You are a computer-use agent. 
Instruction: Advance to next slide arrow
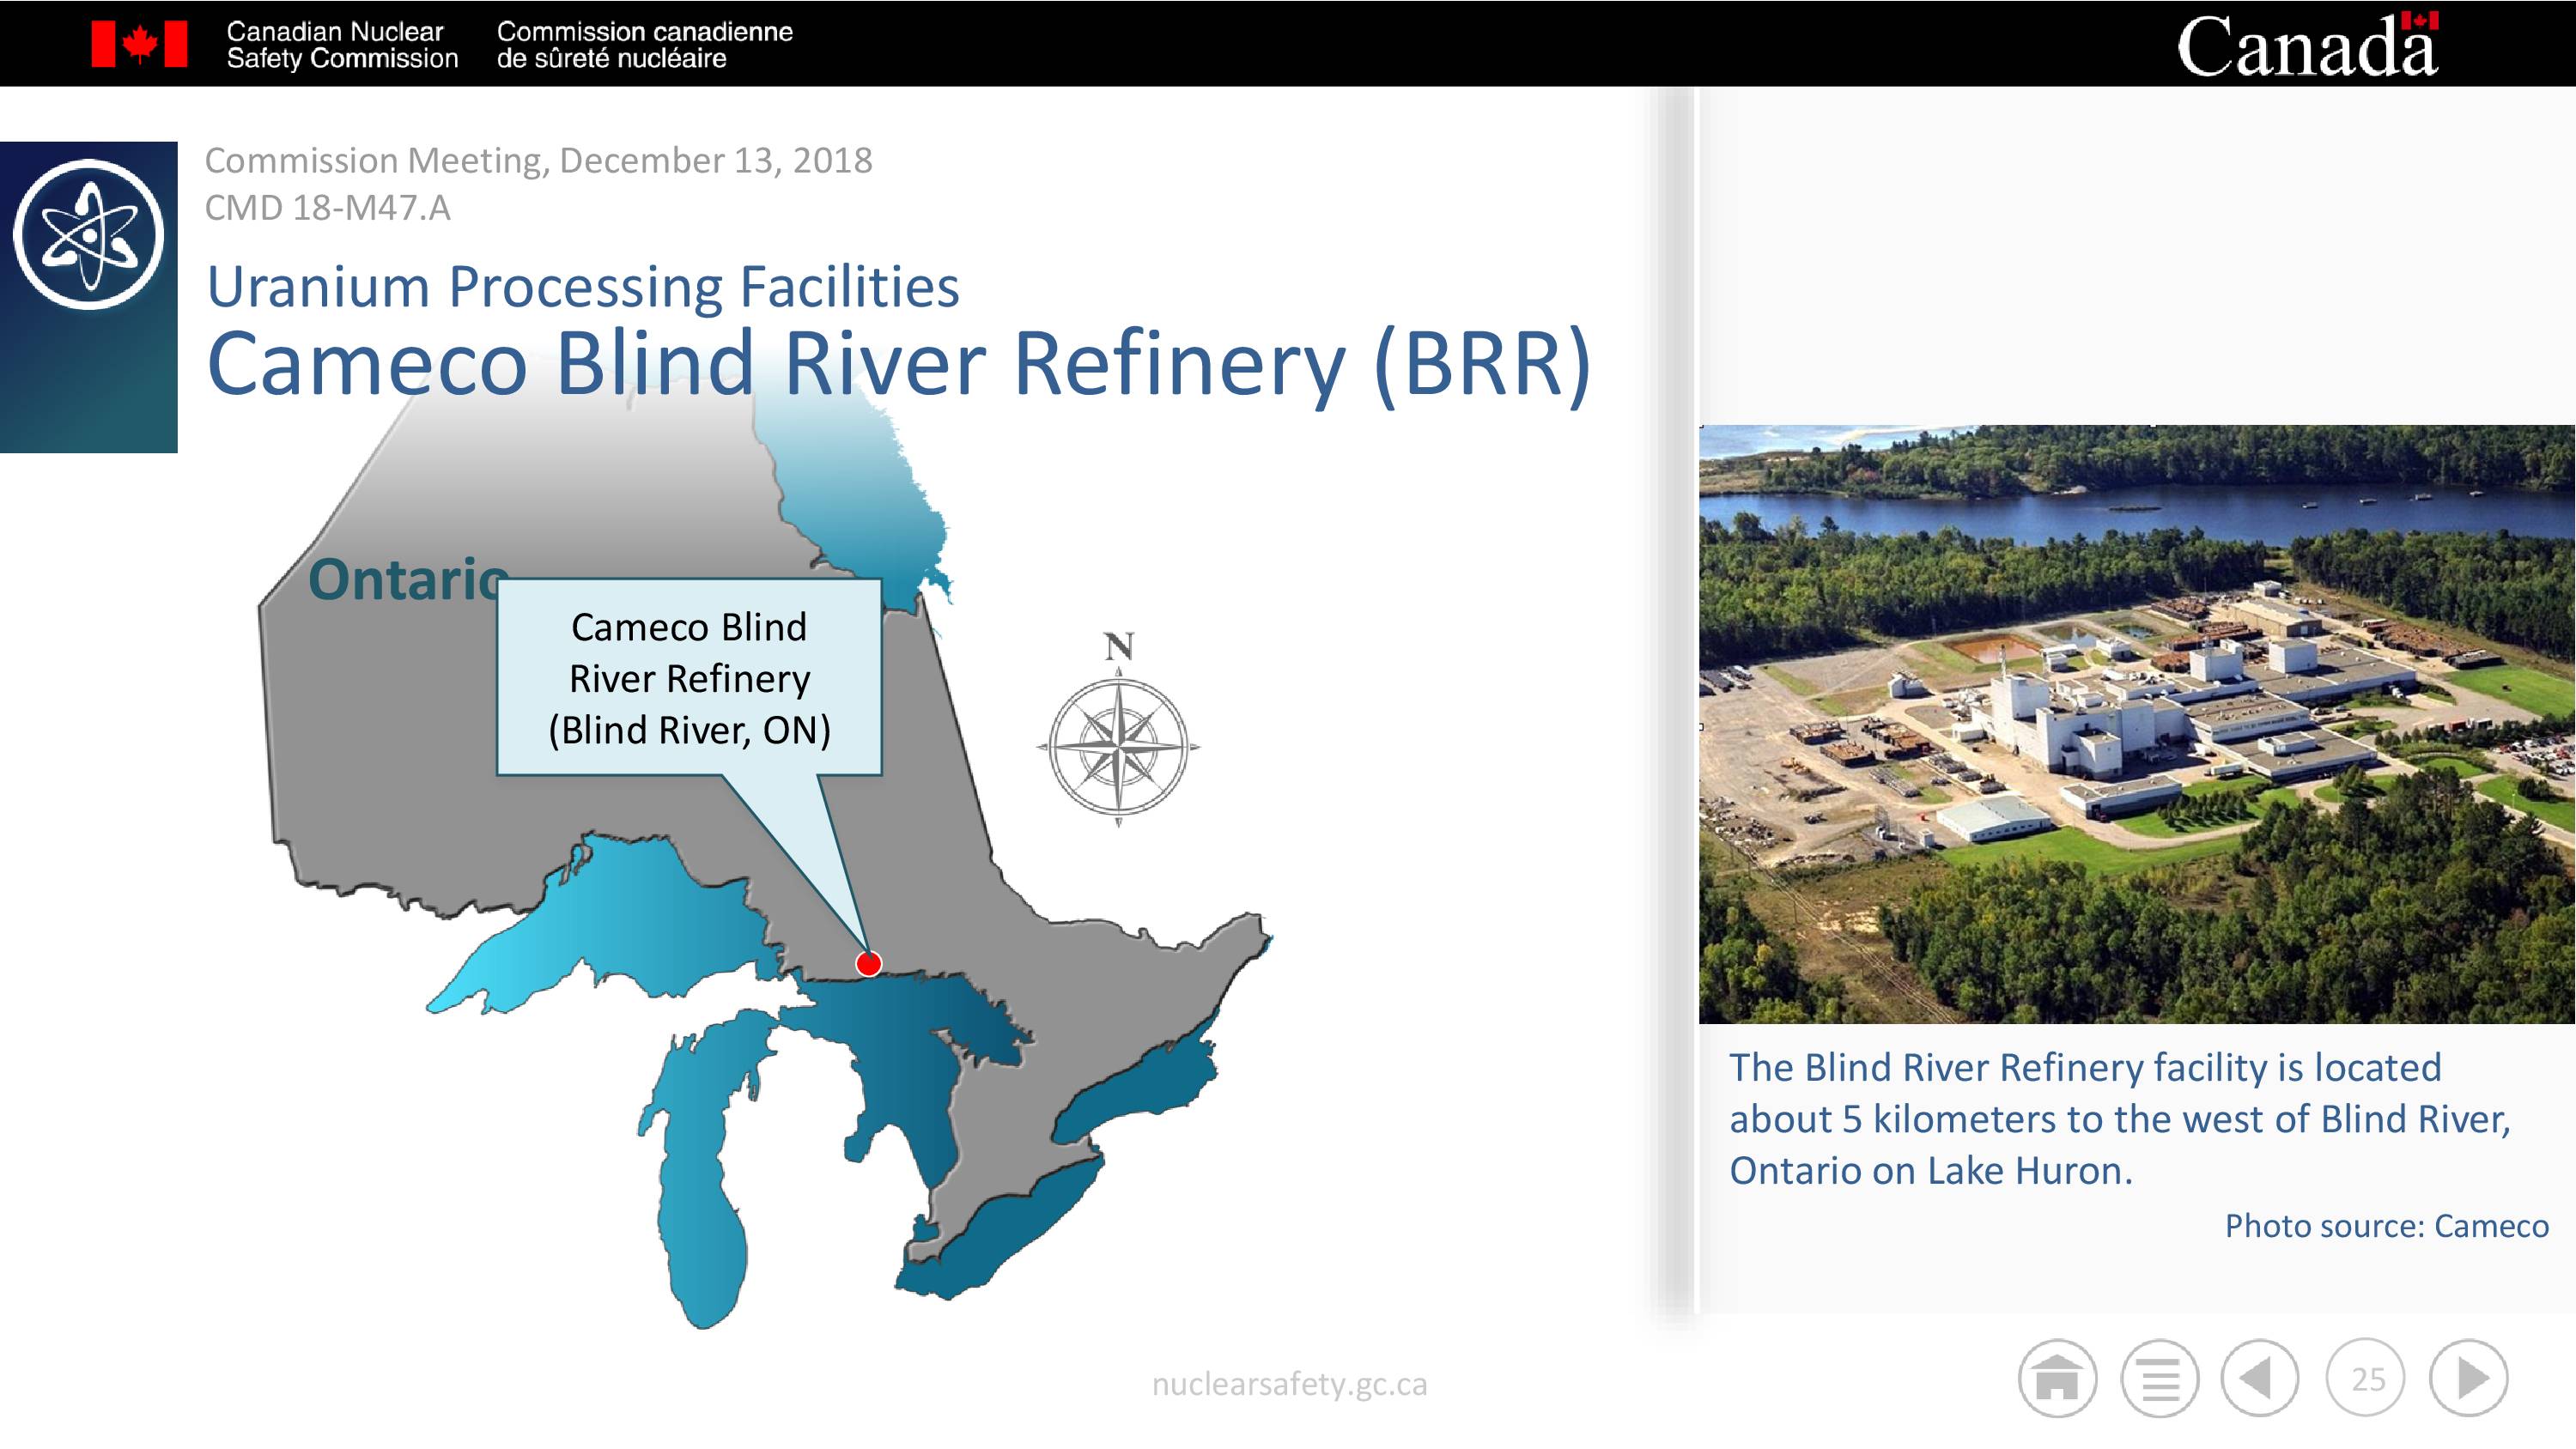(2469, 1378)
